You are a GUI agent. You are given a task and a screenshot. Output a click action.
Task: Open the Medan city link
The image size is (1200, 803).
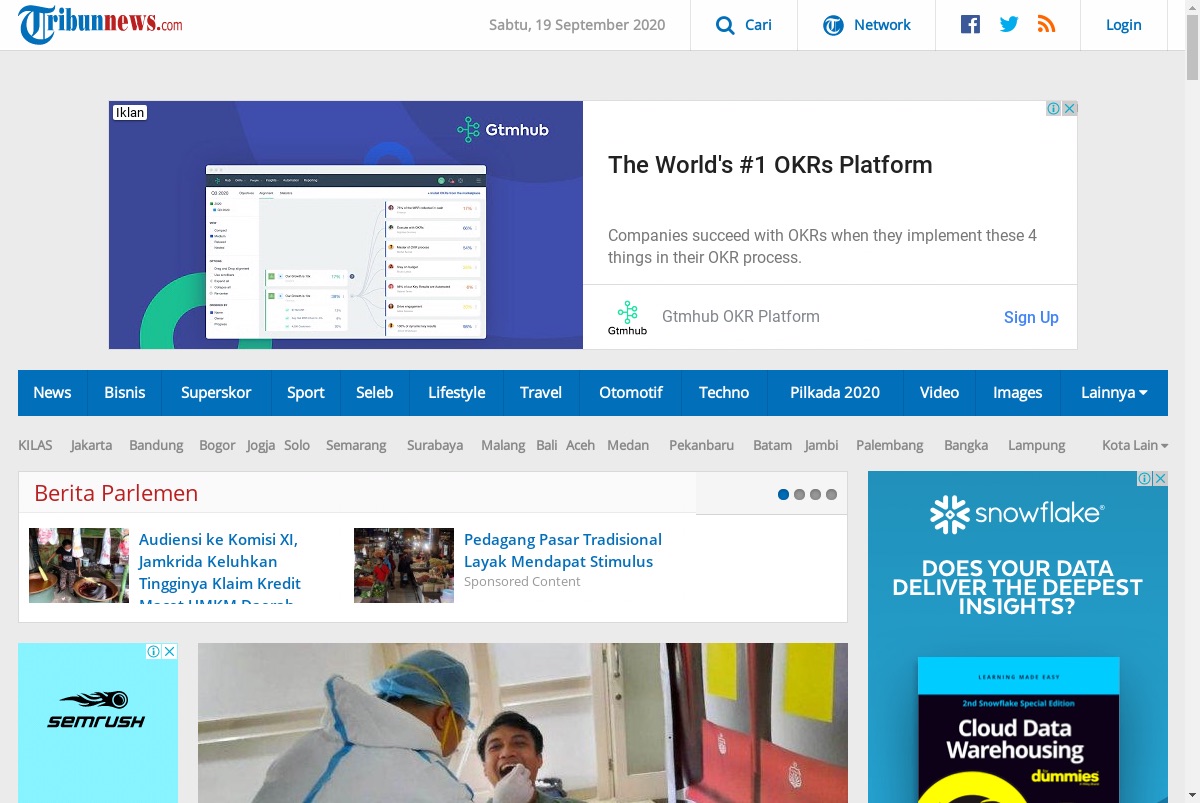coord(628,445)
